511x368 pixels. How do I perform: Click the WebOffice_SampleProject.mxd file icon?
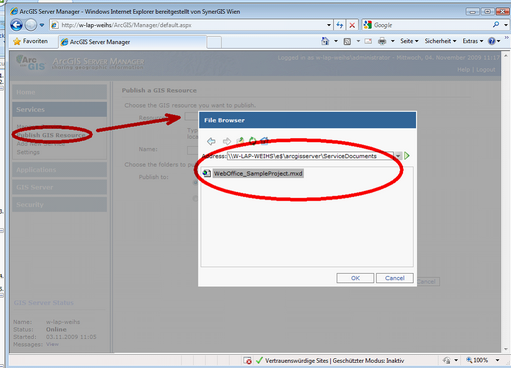(x=207, y=173)
